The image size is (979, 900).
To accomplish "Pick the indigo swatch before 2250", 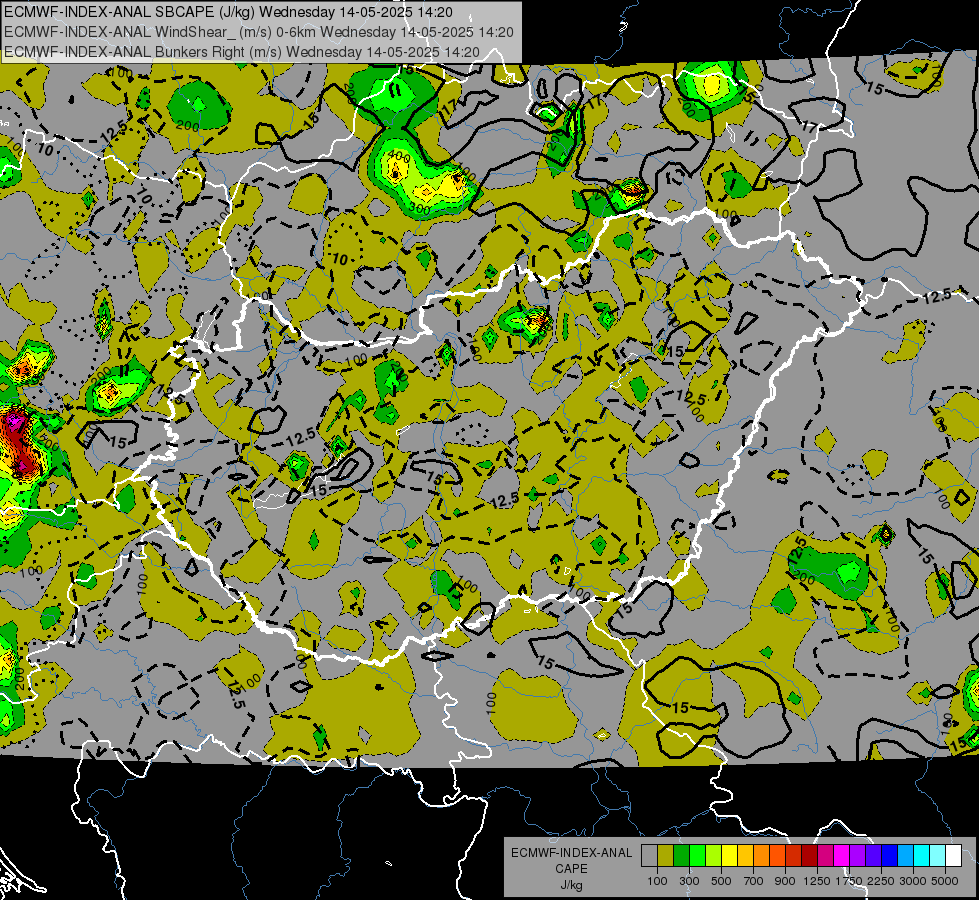I will pos(873,856).
